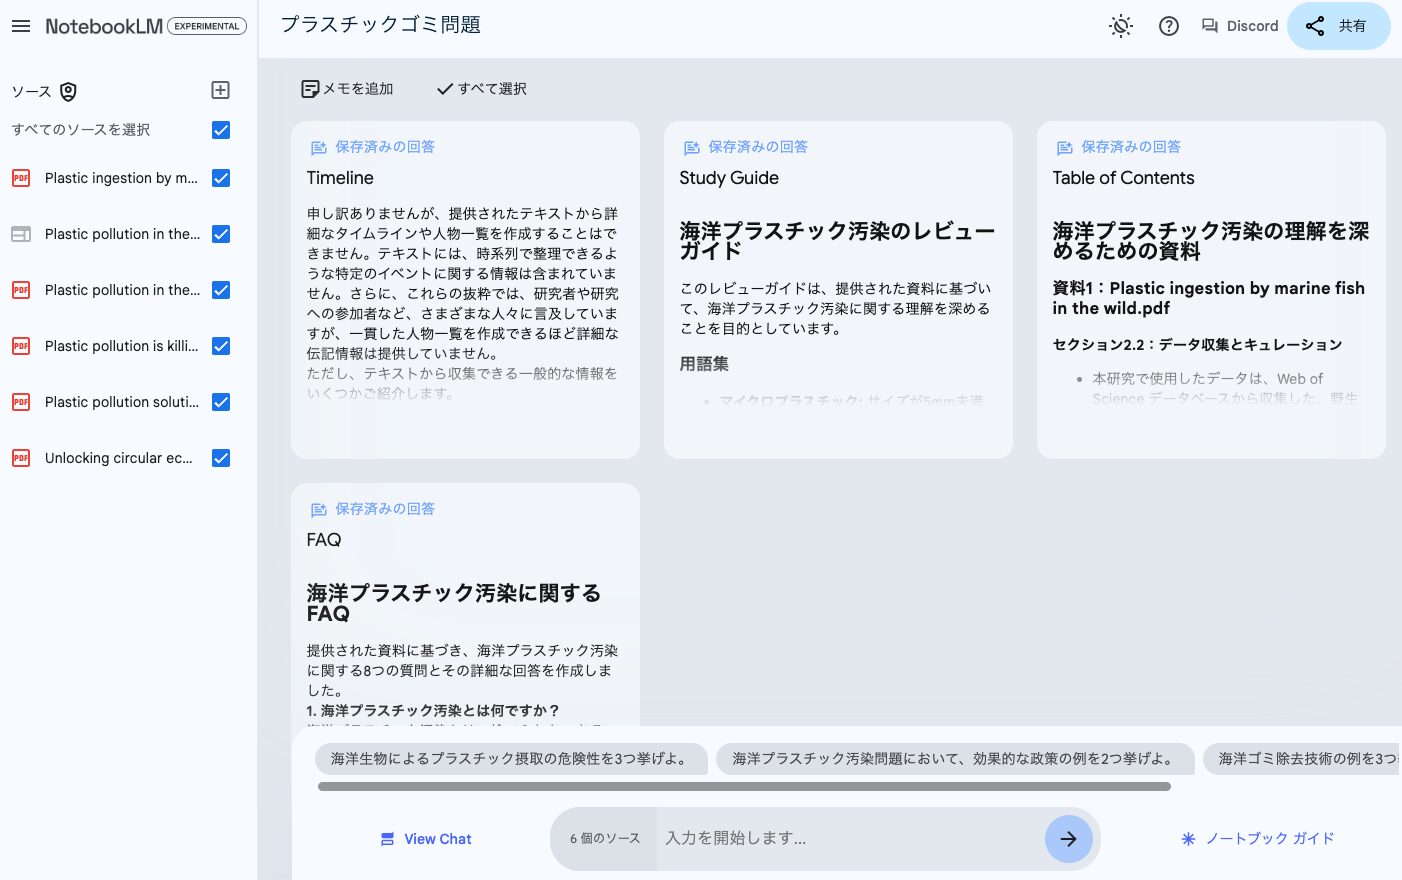Screen dimensions: 1402x880
Task: Open the hamburger main menu
Action: [x=21, y=26]
